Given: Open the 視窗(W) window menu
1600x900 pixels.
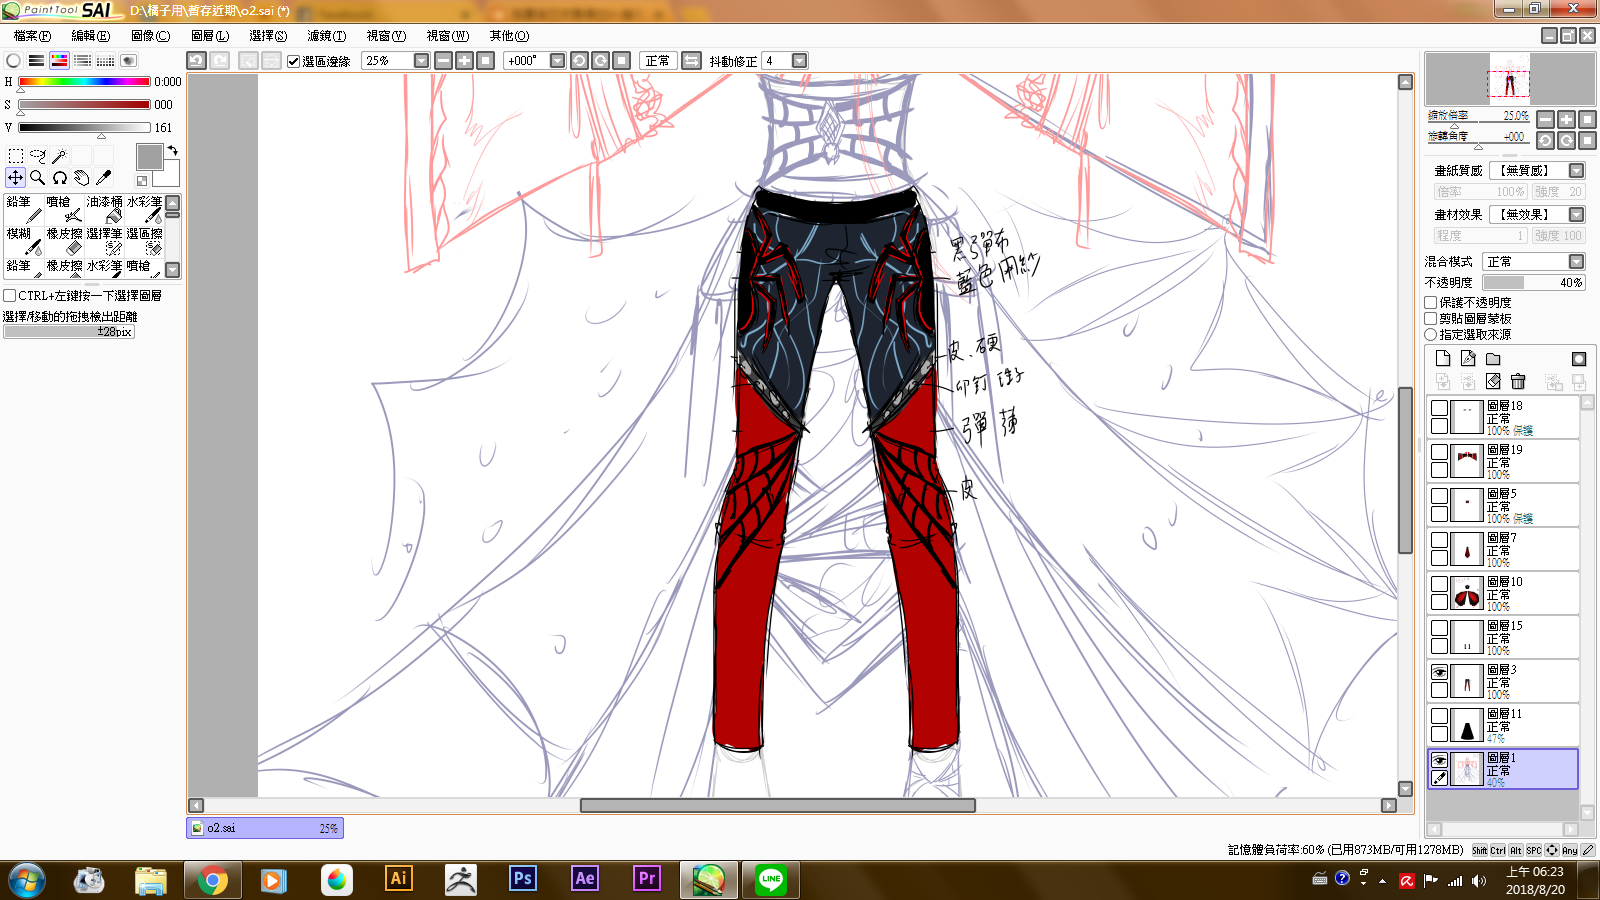Looking at the screenshot, I should coord(447,36).
